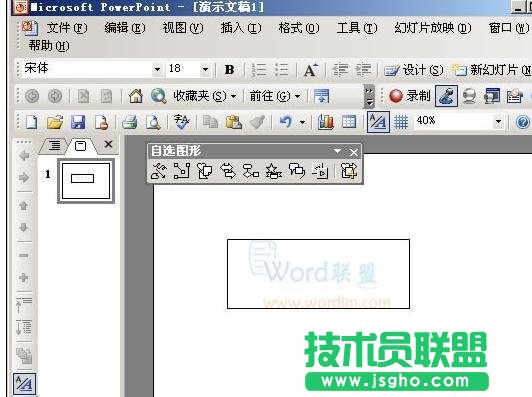This screenshot has height=397, width=532.
Task: Expand the web toolbar options chevron
Action: pos(369,96)
